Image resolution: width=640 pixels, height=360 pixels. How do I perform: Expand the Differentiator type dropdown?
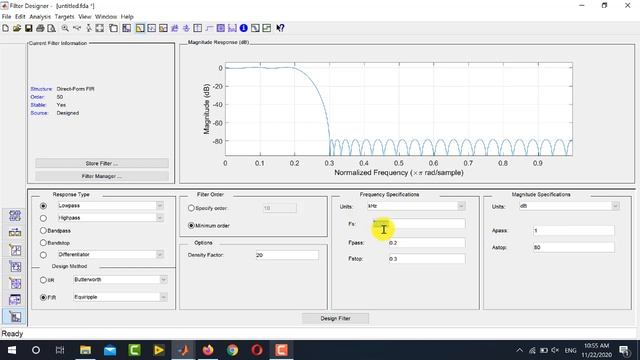[x=160, y=254]
